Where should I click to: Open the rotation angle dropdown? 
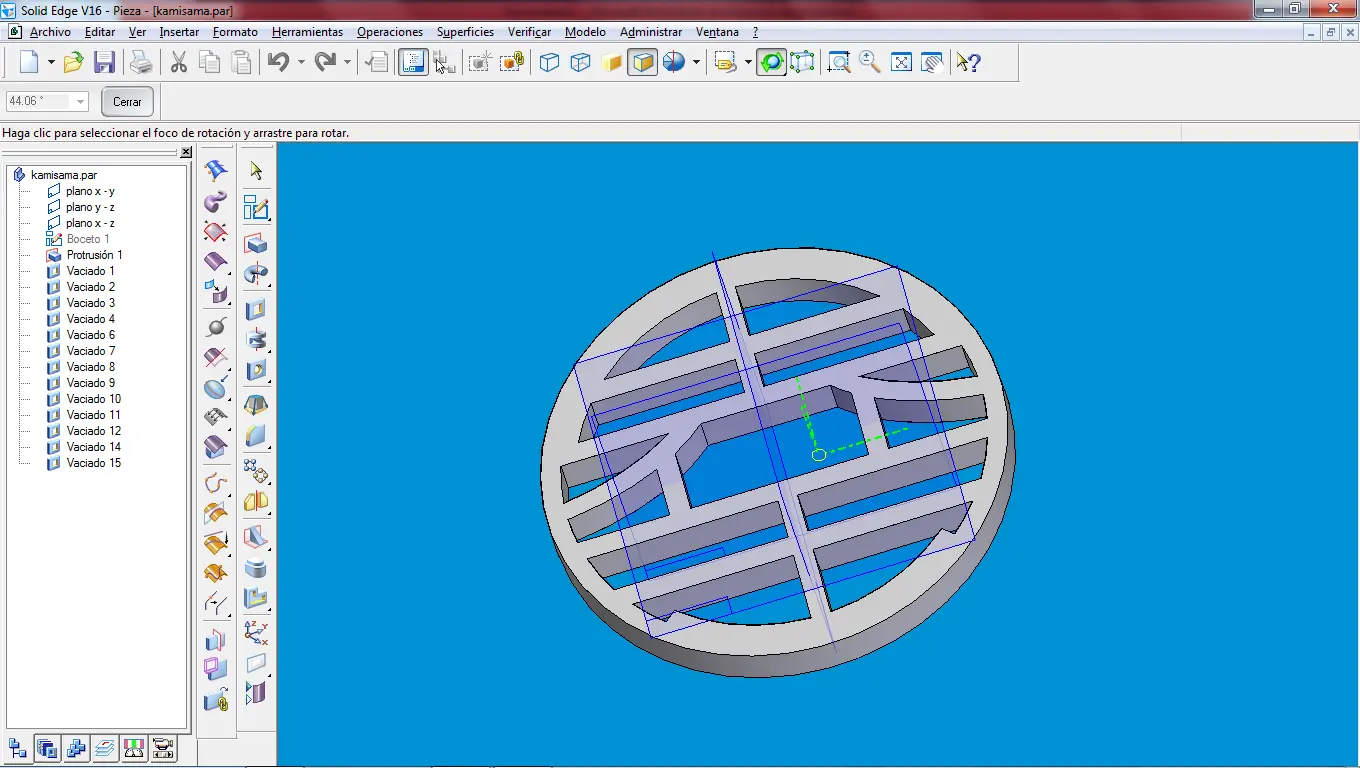[x=80, y=102]
